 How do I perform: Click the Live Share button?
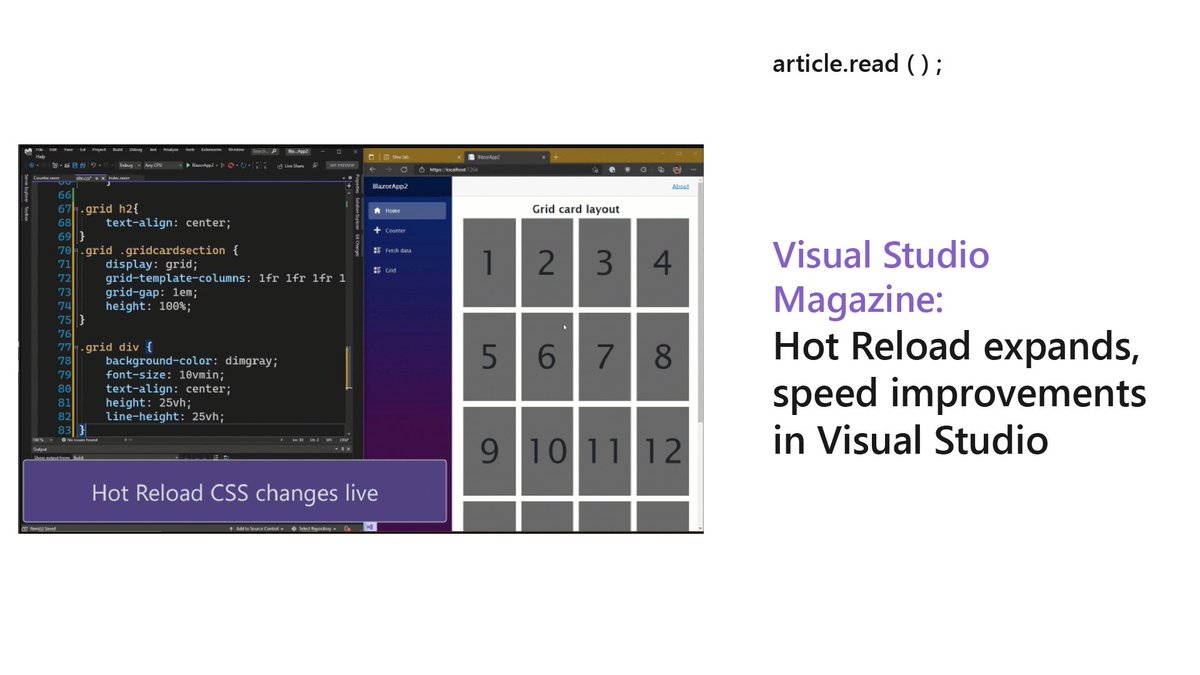point(291,165)
